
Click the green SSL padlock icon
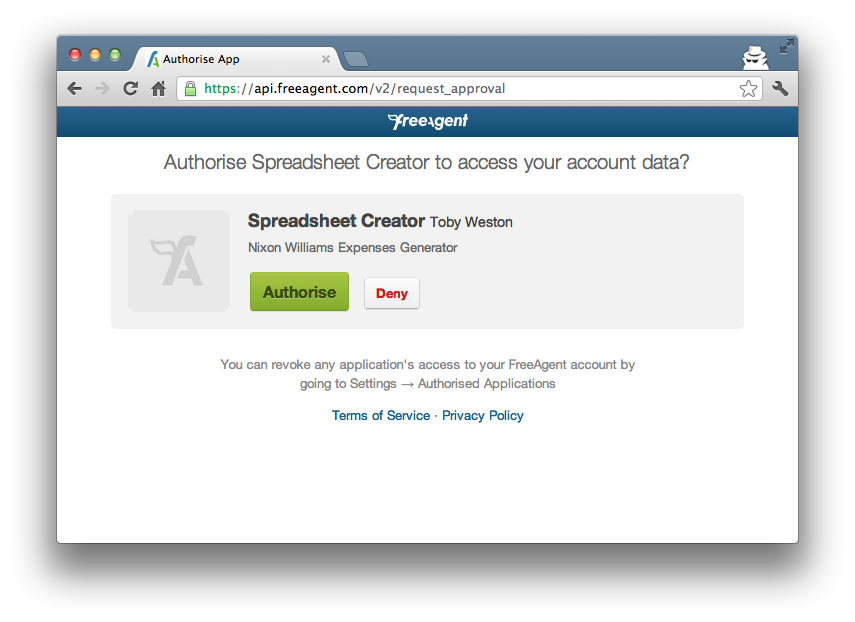pyautogui.click(x=190, y=88)
